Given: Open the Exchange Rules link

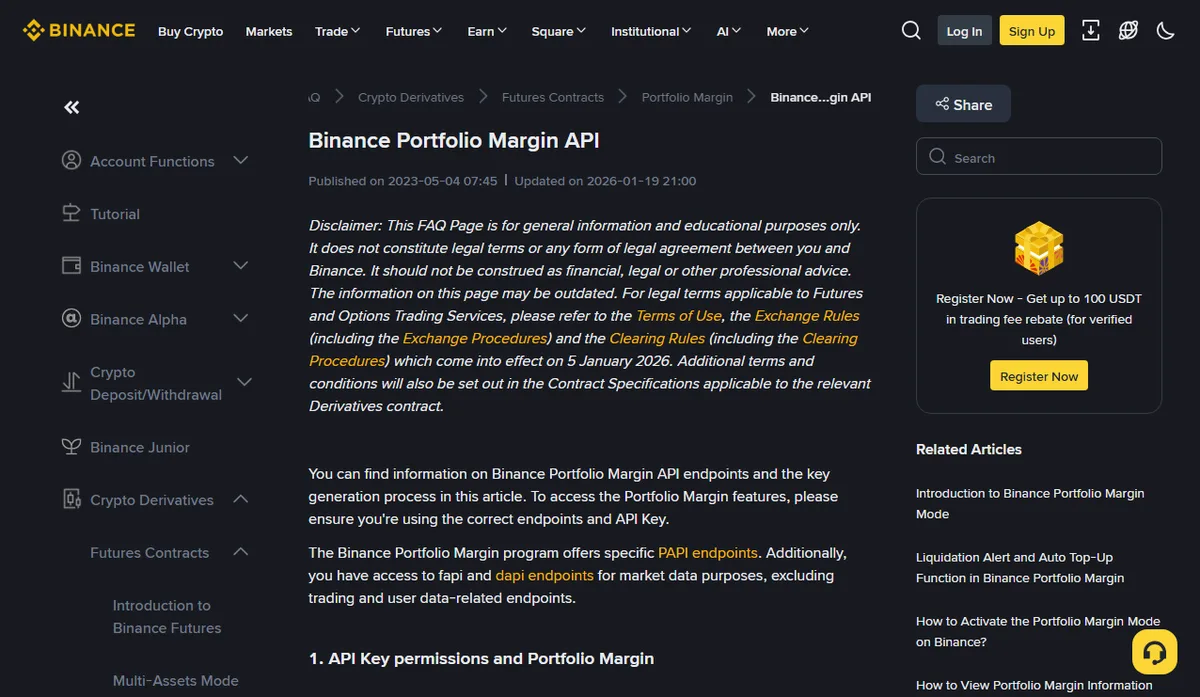Looking at the screenshot, I should [807, 315].
